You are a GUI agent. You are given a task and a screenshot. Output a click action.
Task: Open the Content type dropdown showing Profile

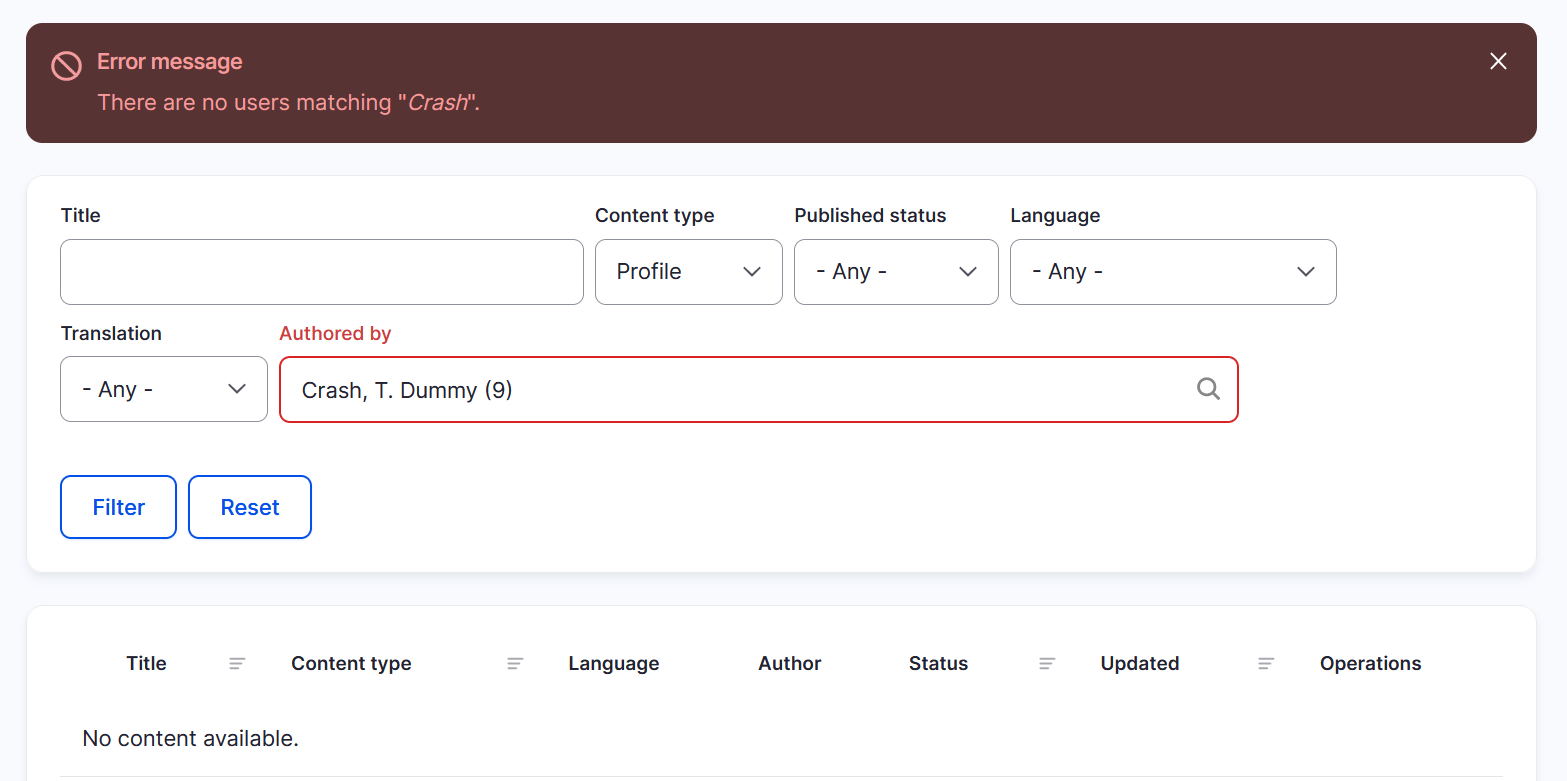pos(688,271)
